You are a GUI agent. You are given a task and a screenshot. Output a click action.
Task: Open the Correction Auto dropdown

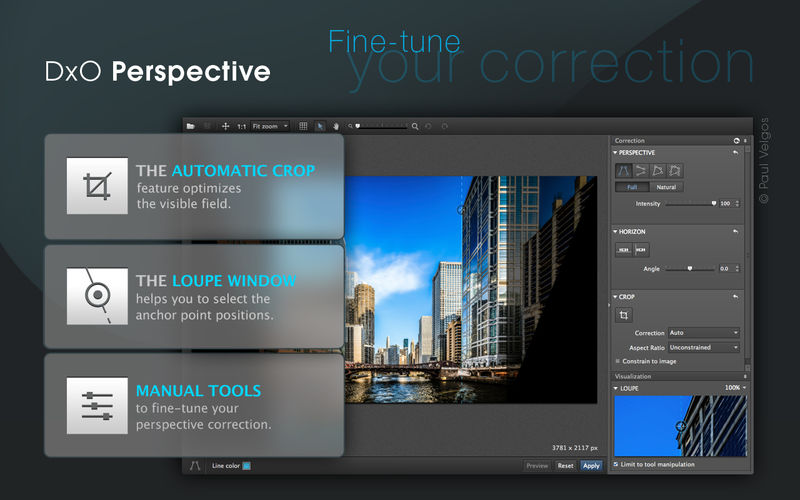pos(704,333)
